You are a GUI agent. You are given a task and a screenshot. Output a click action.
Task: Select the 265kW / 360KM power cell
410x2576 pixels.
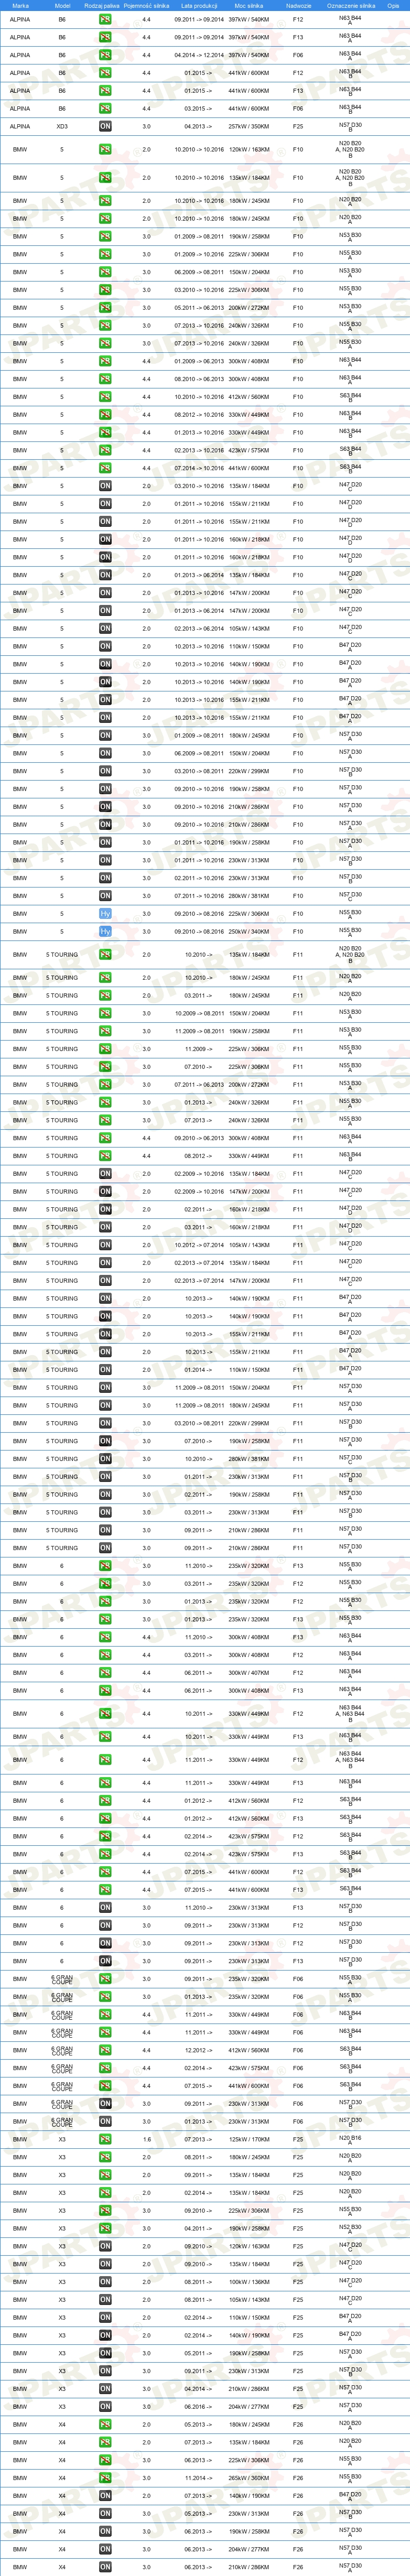click(248, 2478)
